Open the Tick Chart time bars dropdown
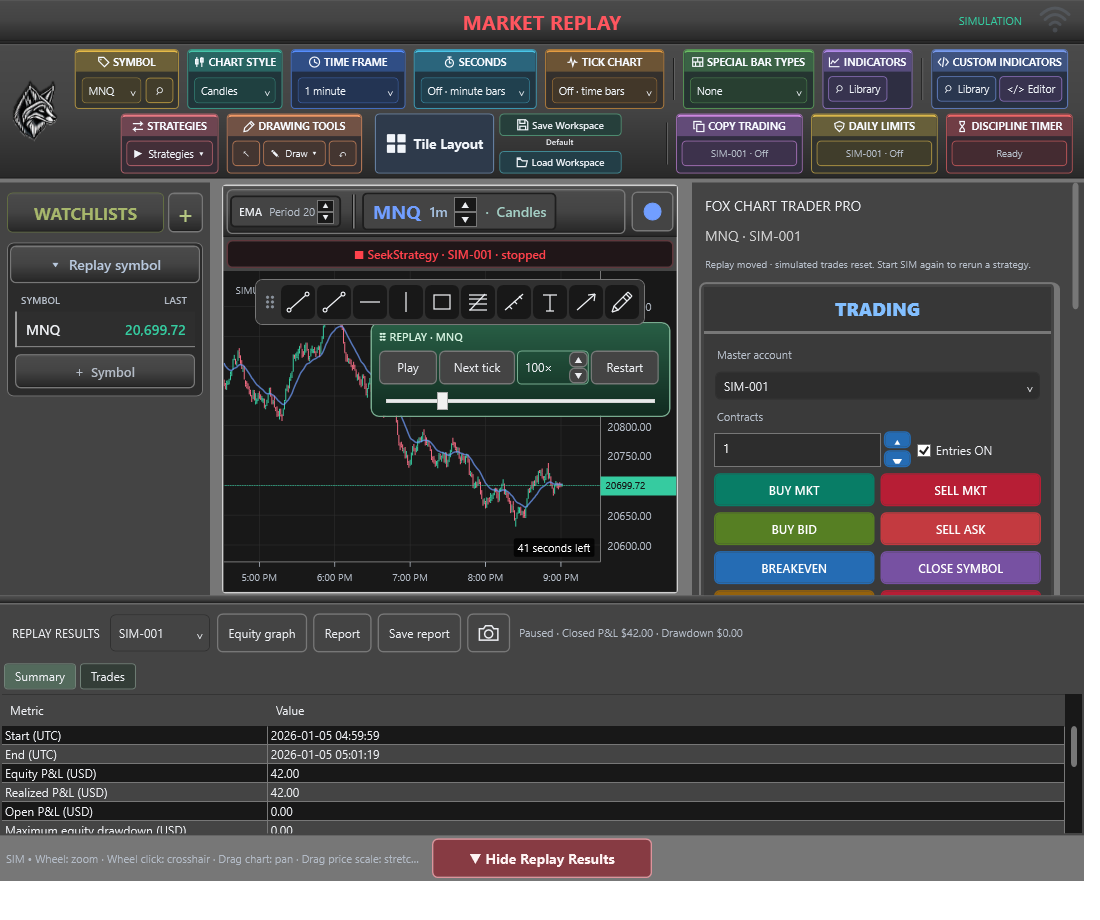The image size is (1100, 920). [x=604, y=91]
